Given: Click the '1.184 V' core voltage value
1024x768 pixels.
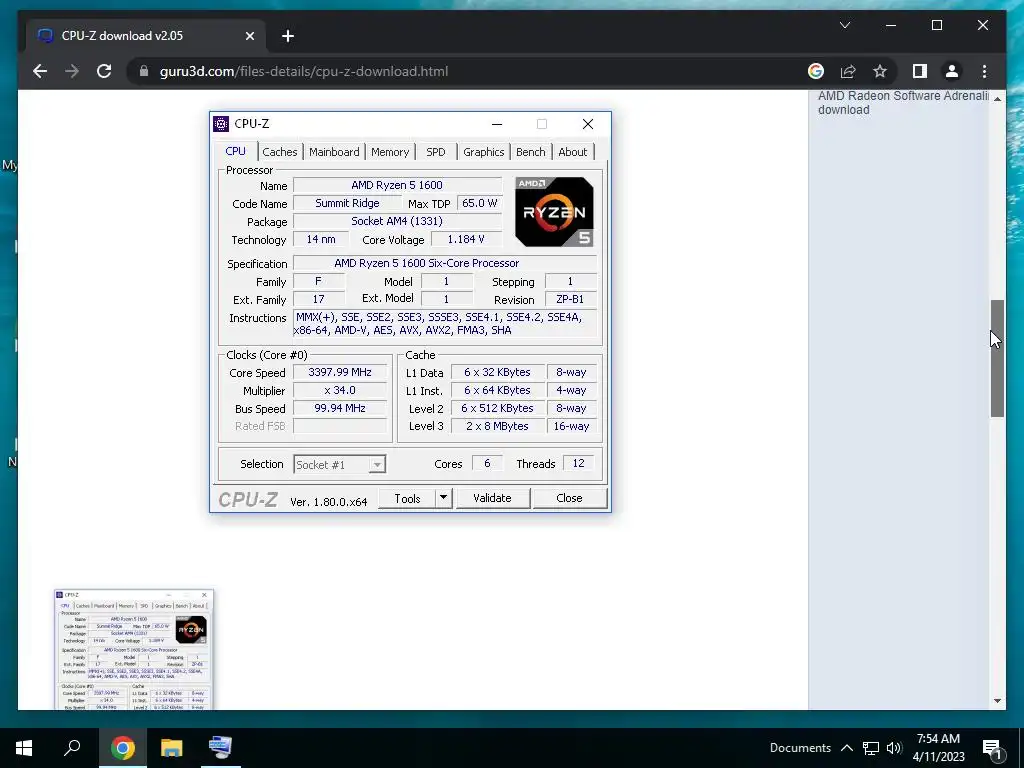Looking at the screenshot, I should point(466,240).
